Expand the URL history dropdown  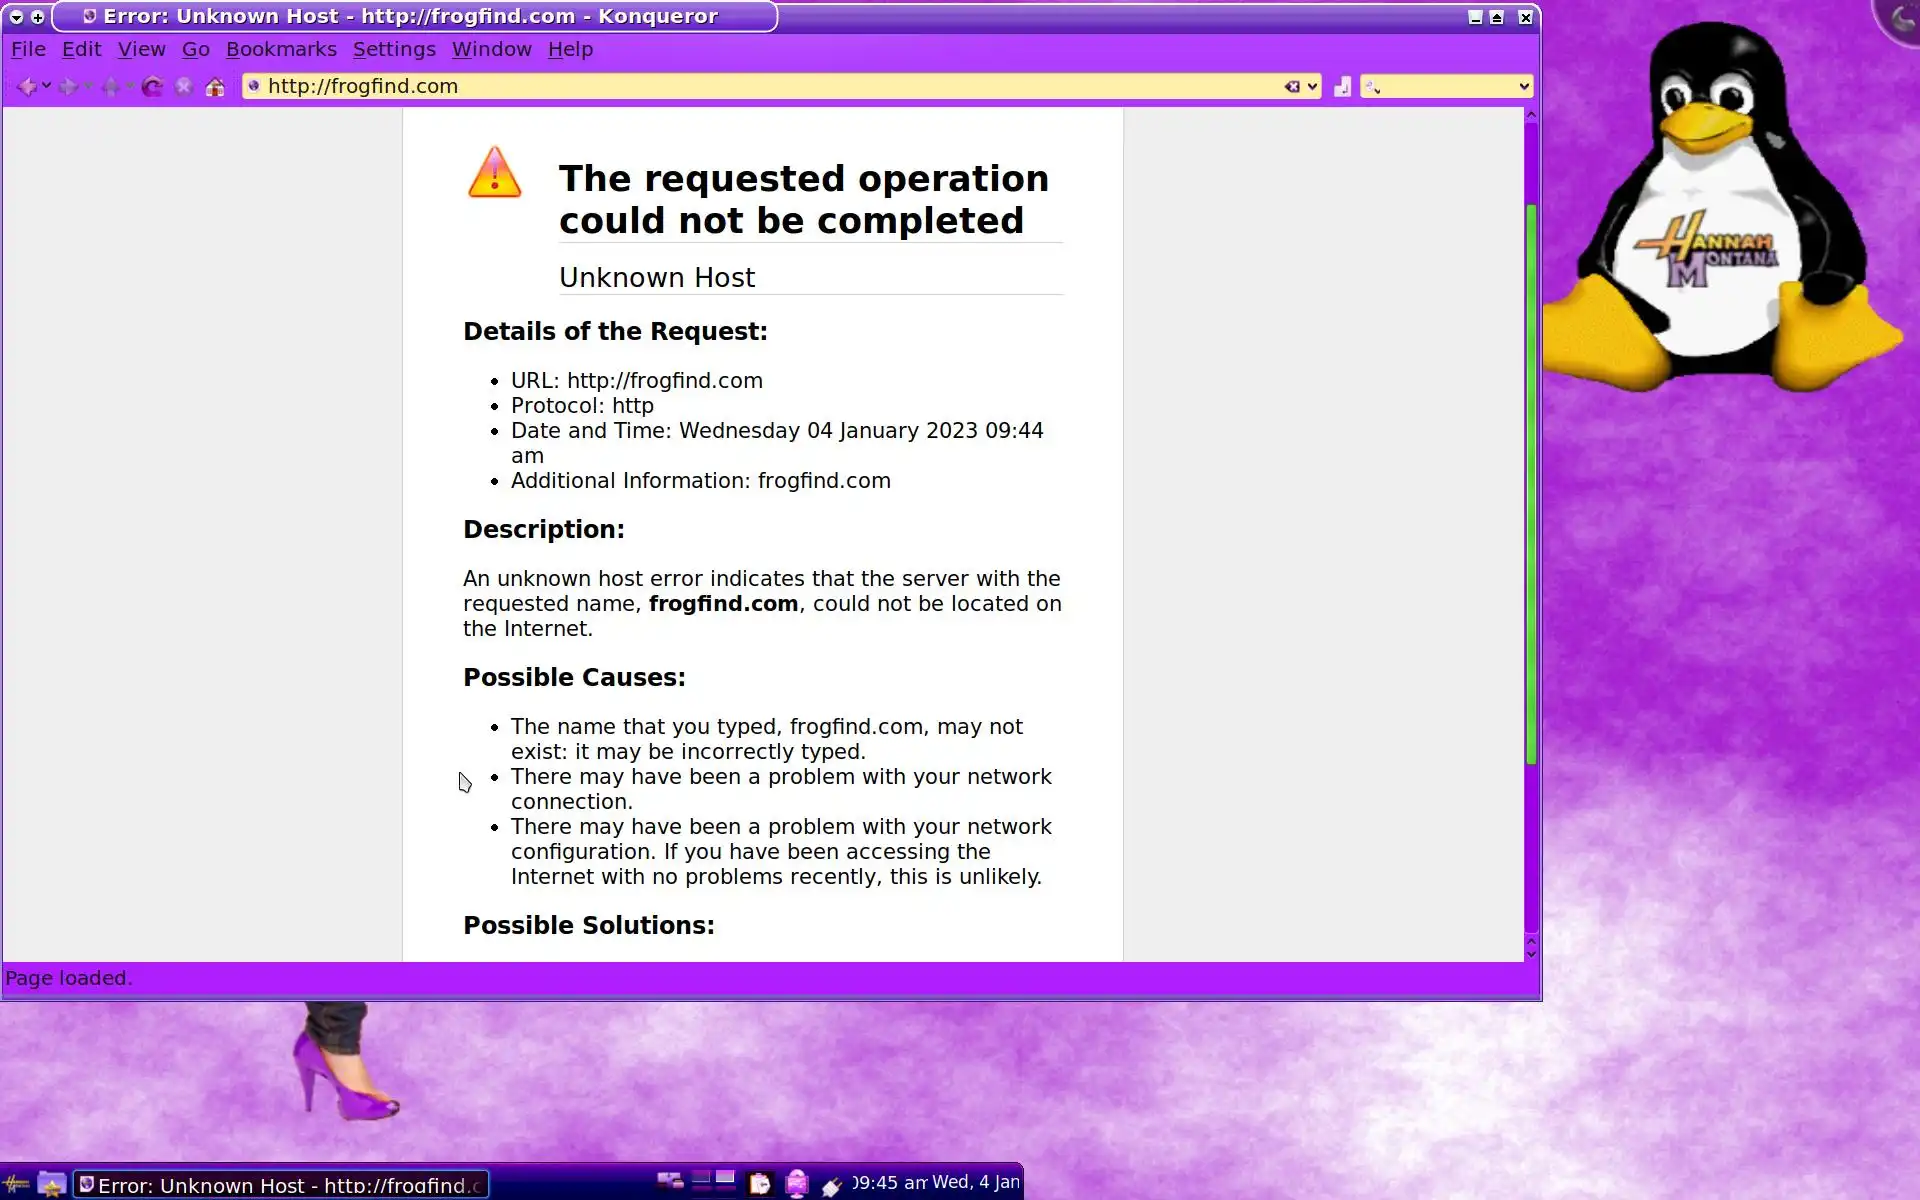pyautogui.click(x=1313, y=87)
